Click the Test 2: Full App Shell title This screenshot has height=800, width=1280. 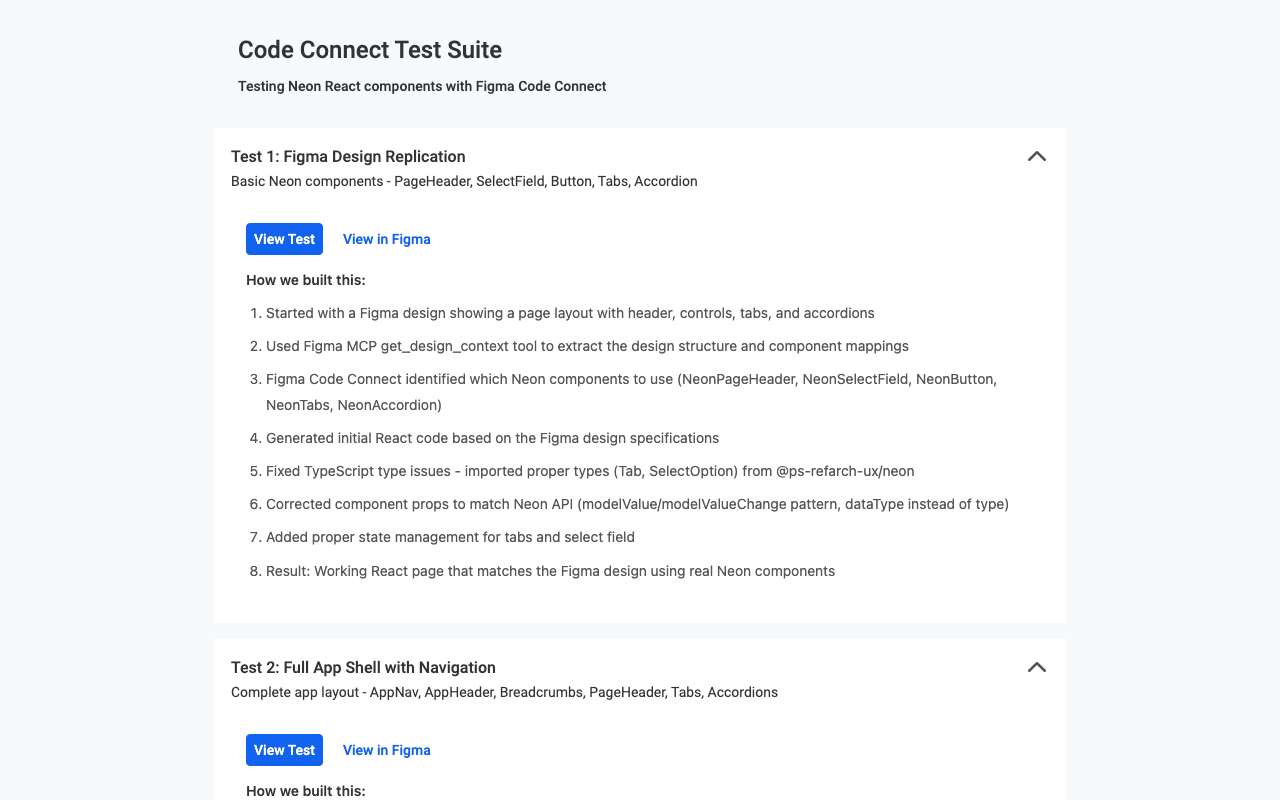point(363,667)
